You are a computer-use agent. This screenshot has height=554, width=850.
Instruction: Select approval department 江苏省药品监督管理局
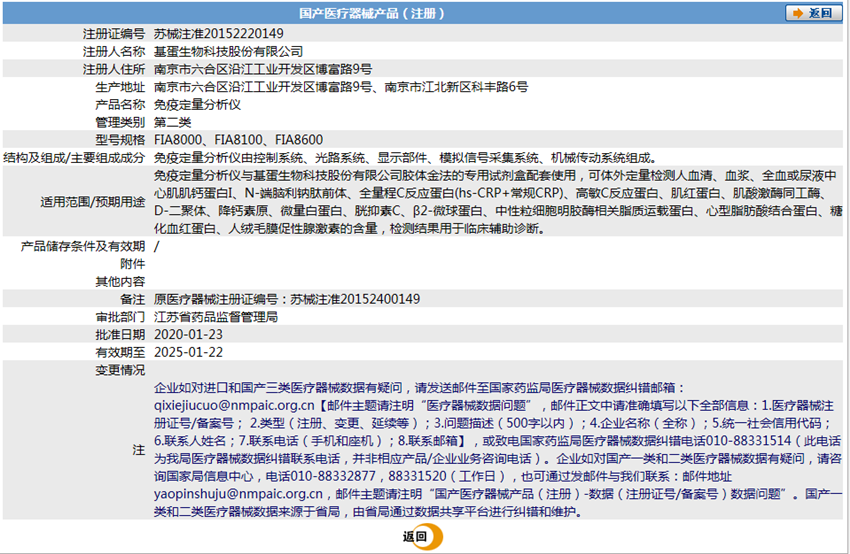pos(216,317)
